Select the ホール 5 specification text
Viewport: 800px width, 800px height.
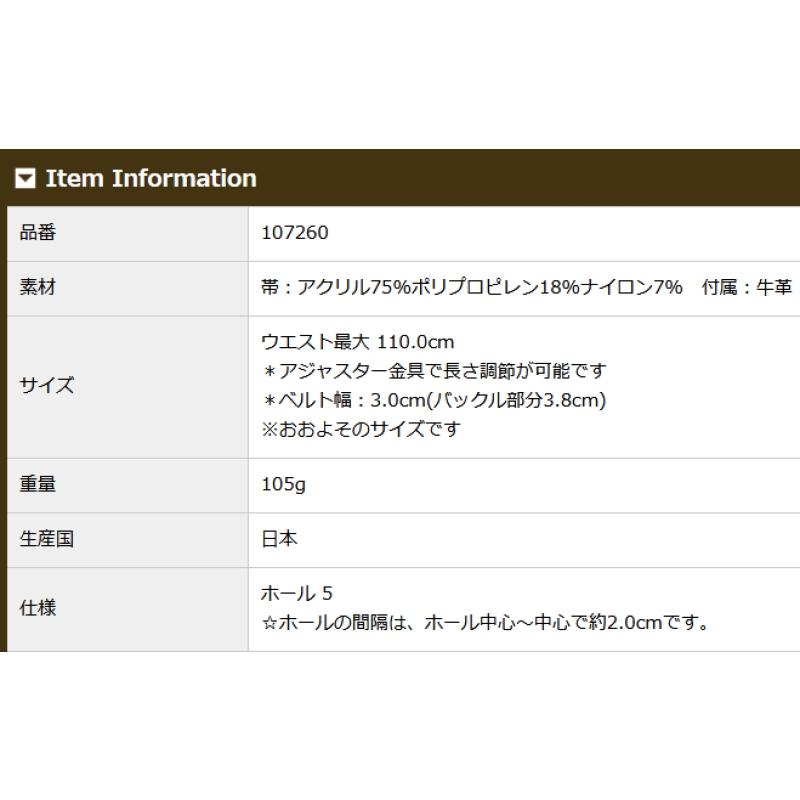[x=296, y=593]
